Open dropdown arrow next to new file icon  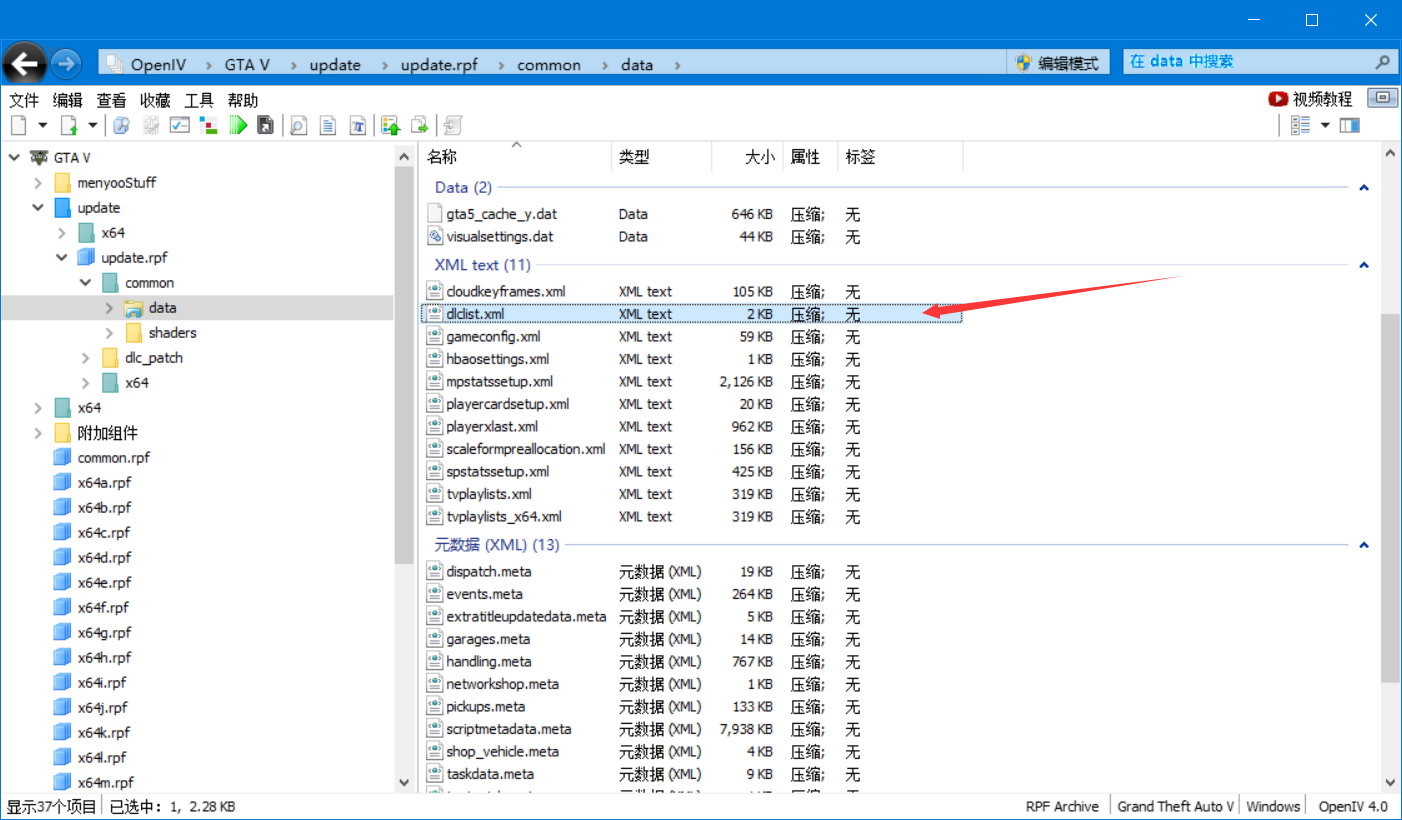click(42, 125)
